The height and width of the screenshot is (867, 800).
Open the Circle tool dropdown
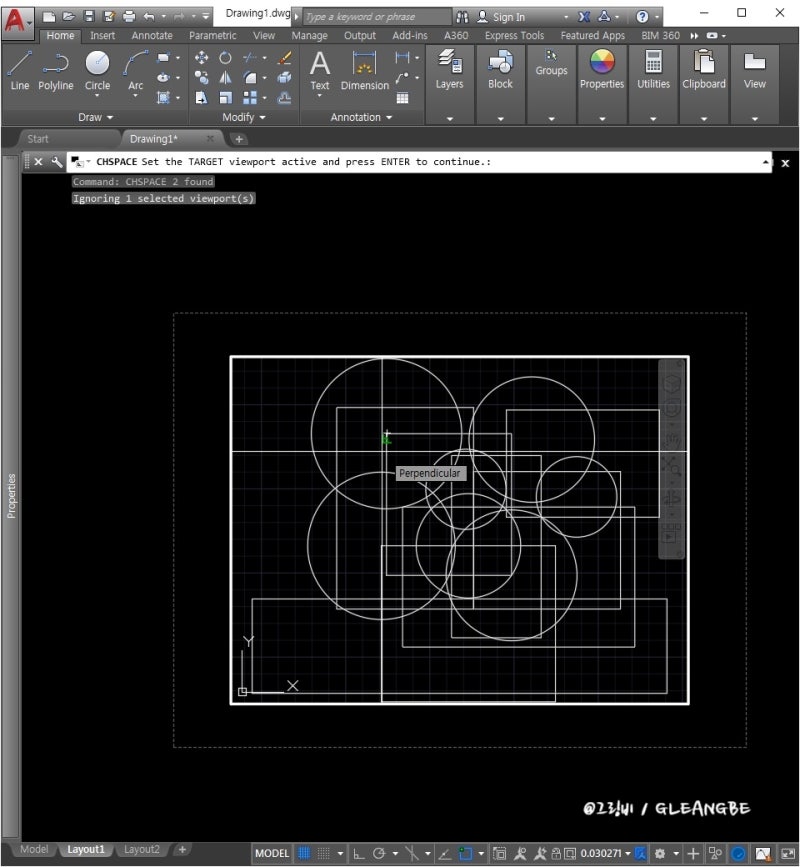point(97,94)
